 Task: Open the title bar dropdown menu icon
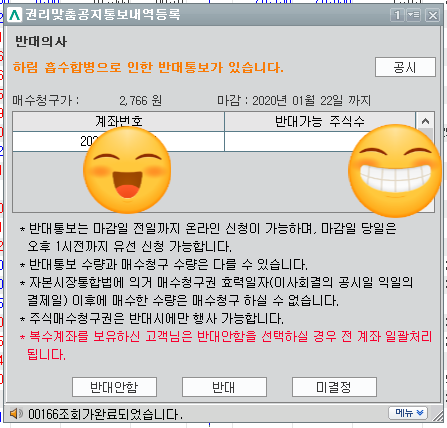pos(414,15)
